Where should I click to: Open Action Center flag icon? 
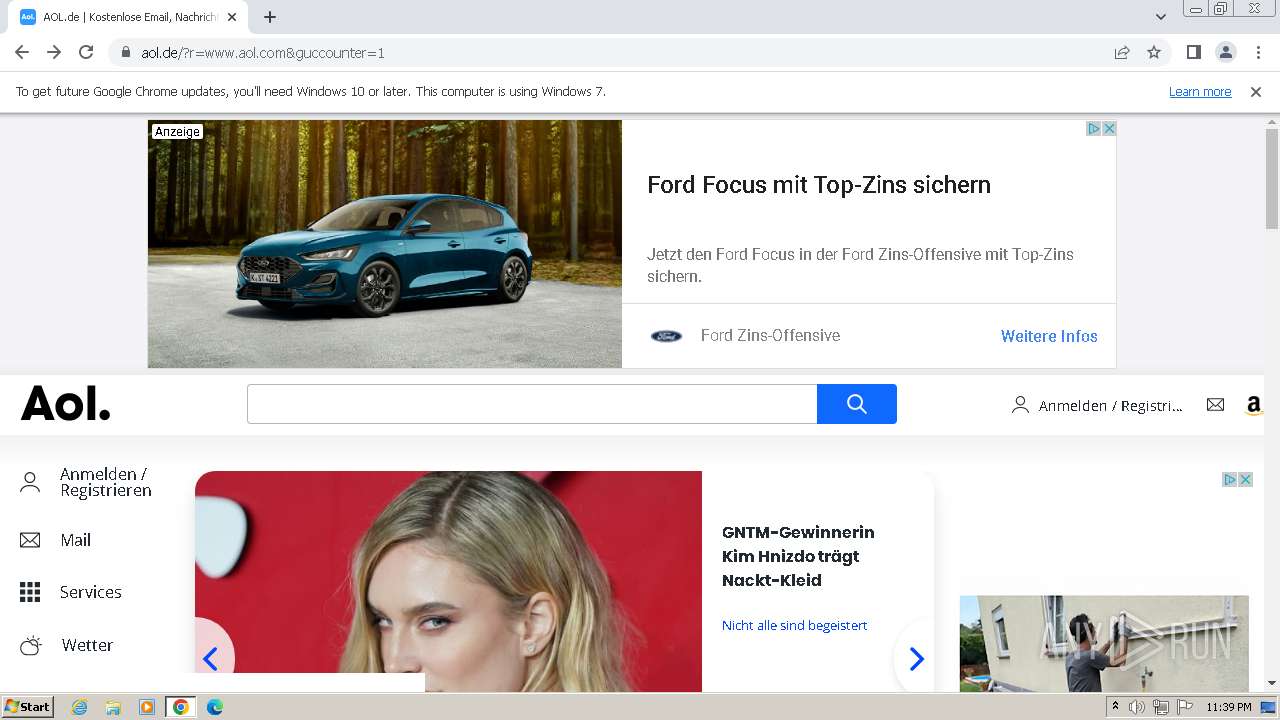pos(1185,707)
